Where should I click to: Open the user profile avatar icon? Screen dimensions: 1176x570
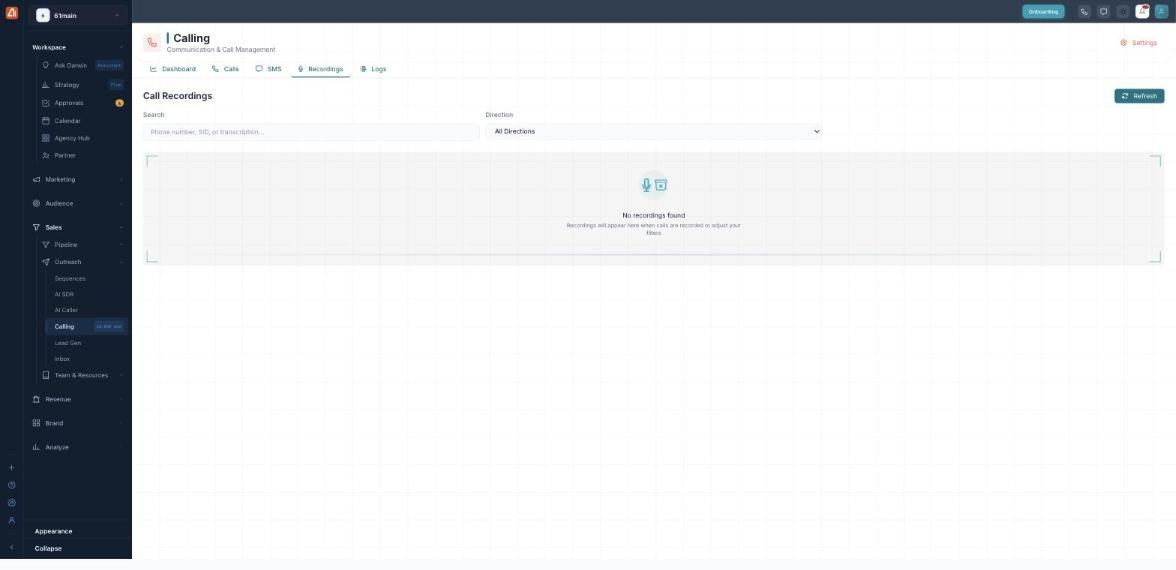click(x=1162, y=11)
